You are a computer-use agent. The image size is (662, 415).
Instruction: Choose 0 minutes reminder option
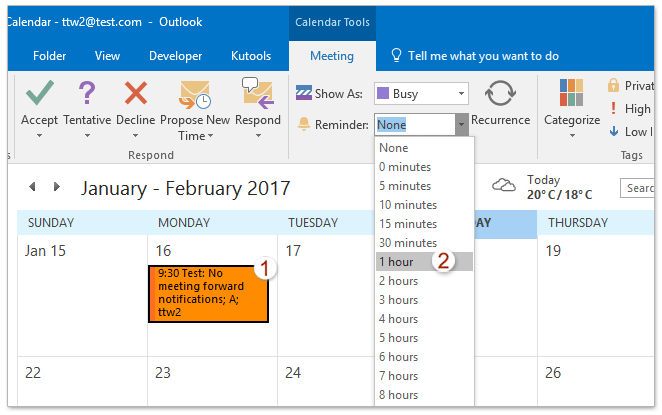click(x=424, y=167)
